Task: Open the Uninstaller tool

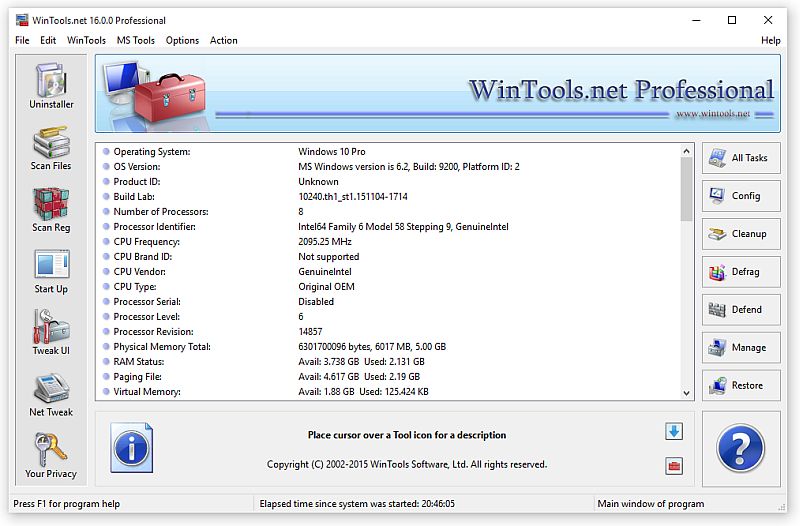Action: [x=50, y=86]
